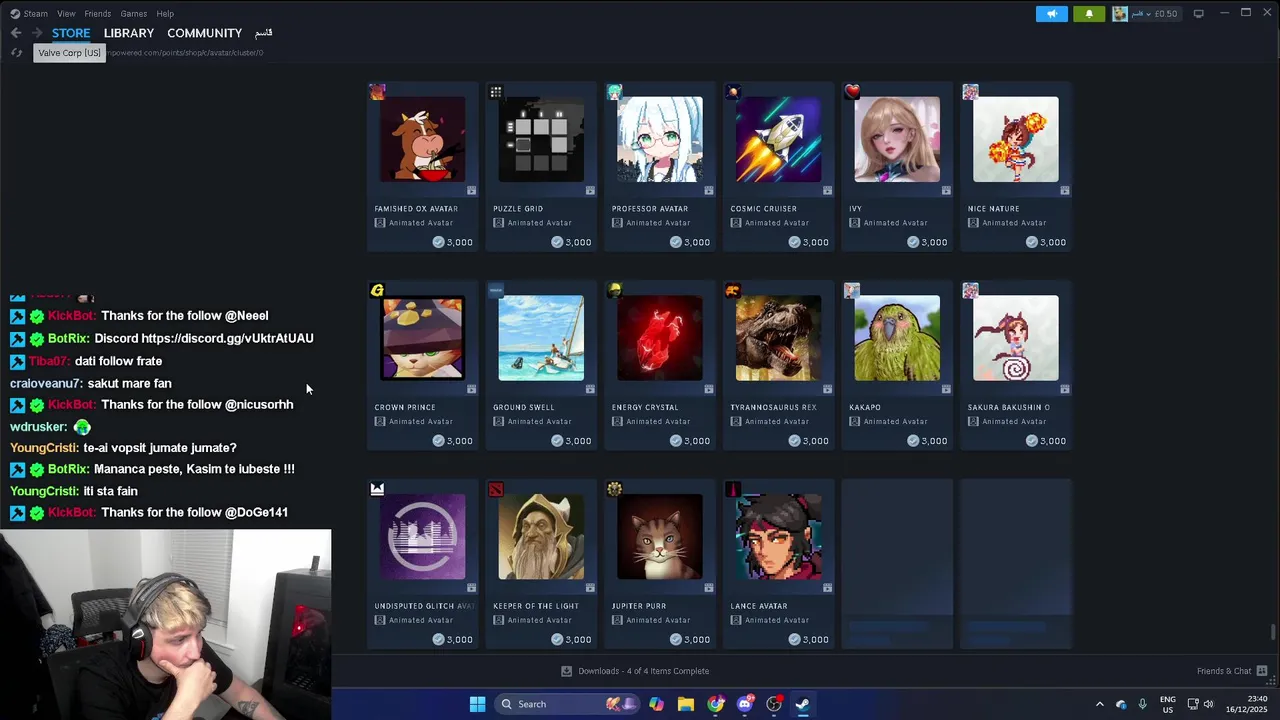1280x720 pixels.
Task: Click the microphone tray icon
Action: pos(1142,704)
